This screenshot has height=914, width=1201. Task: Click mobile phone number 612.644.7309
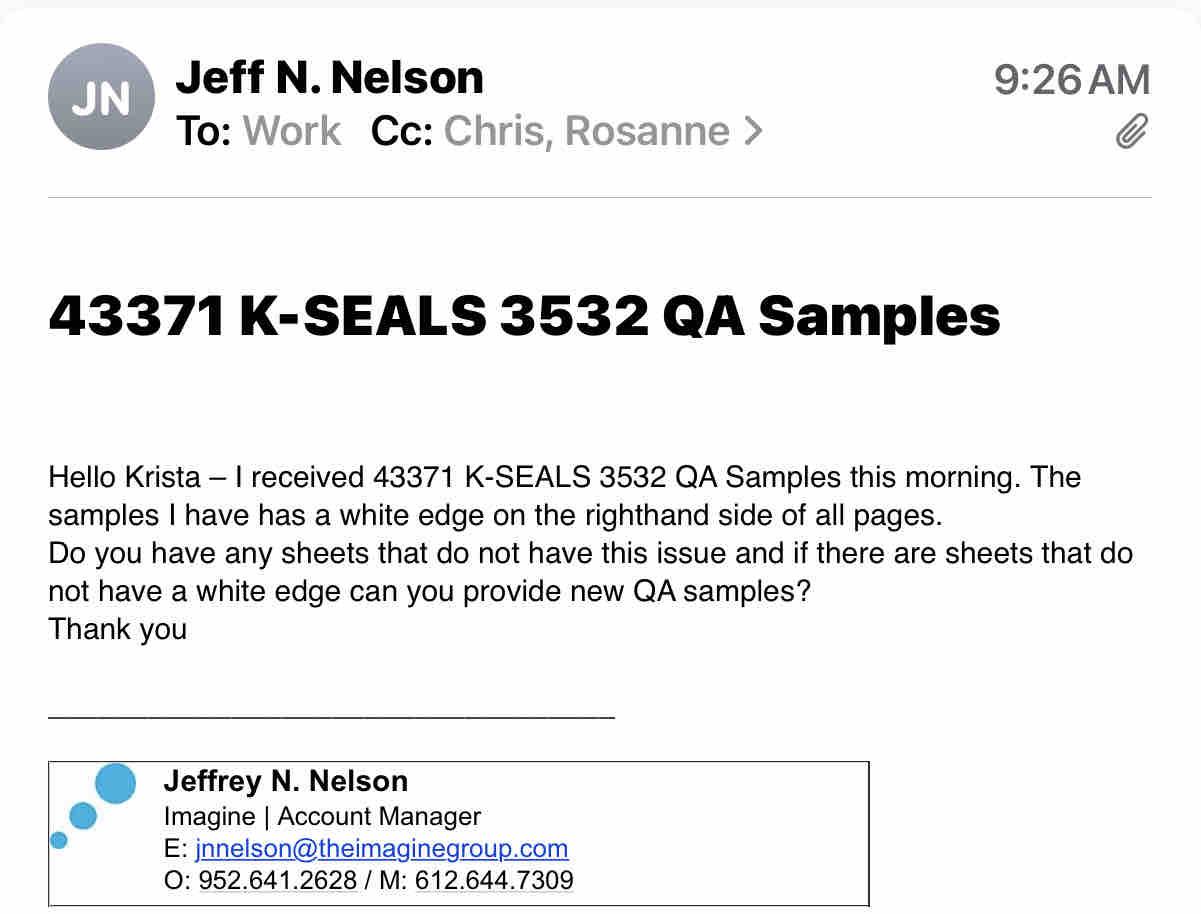point(493,881)
